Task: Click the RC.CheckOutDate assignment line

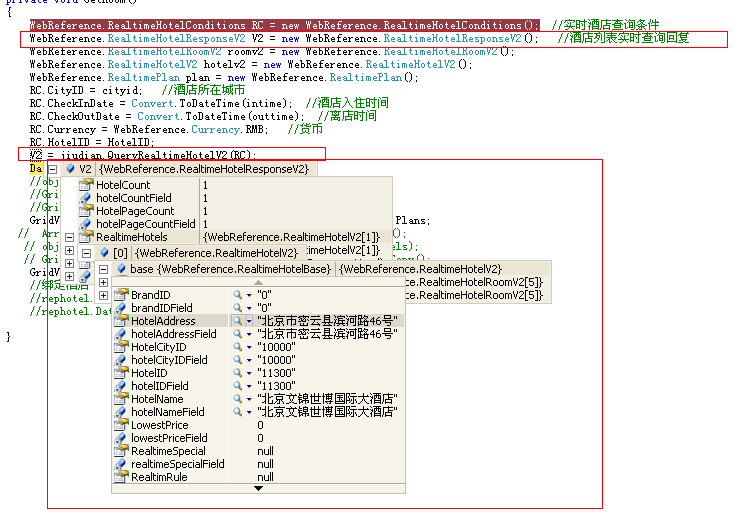Action: point(166,117)
